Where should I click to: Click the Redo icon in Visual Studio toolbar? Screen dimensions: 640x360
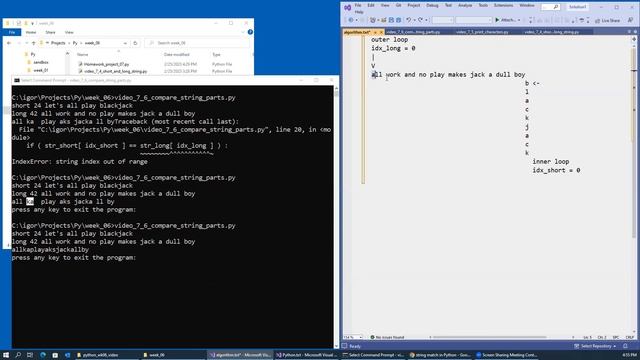[420, 20]
